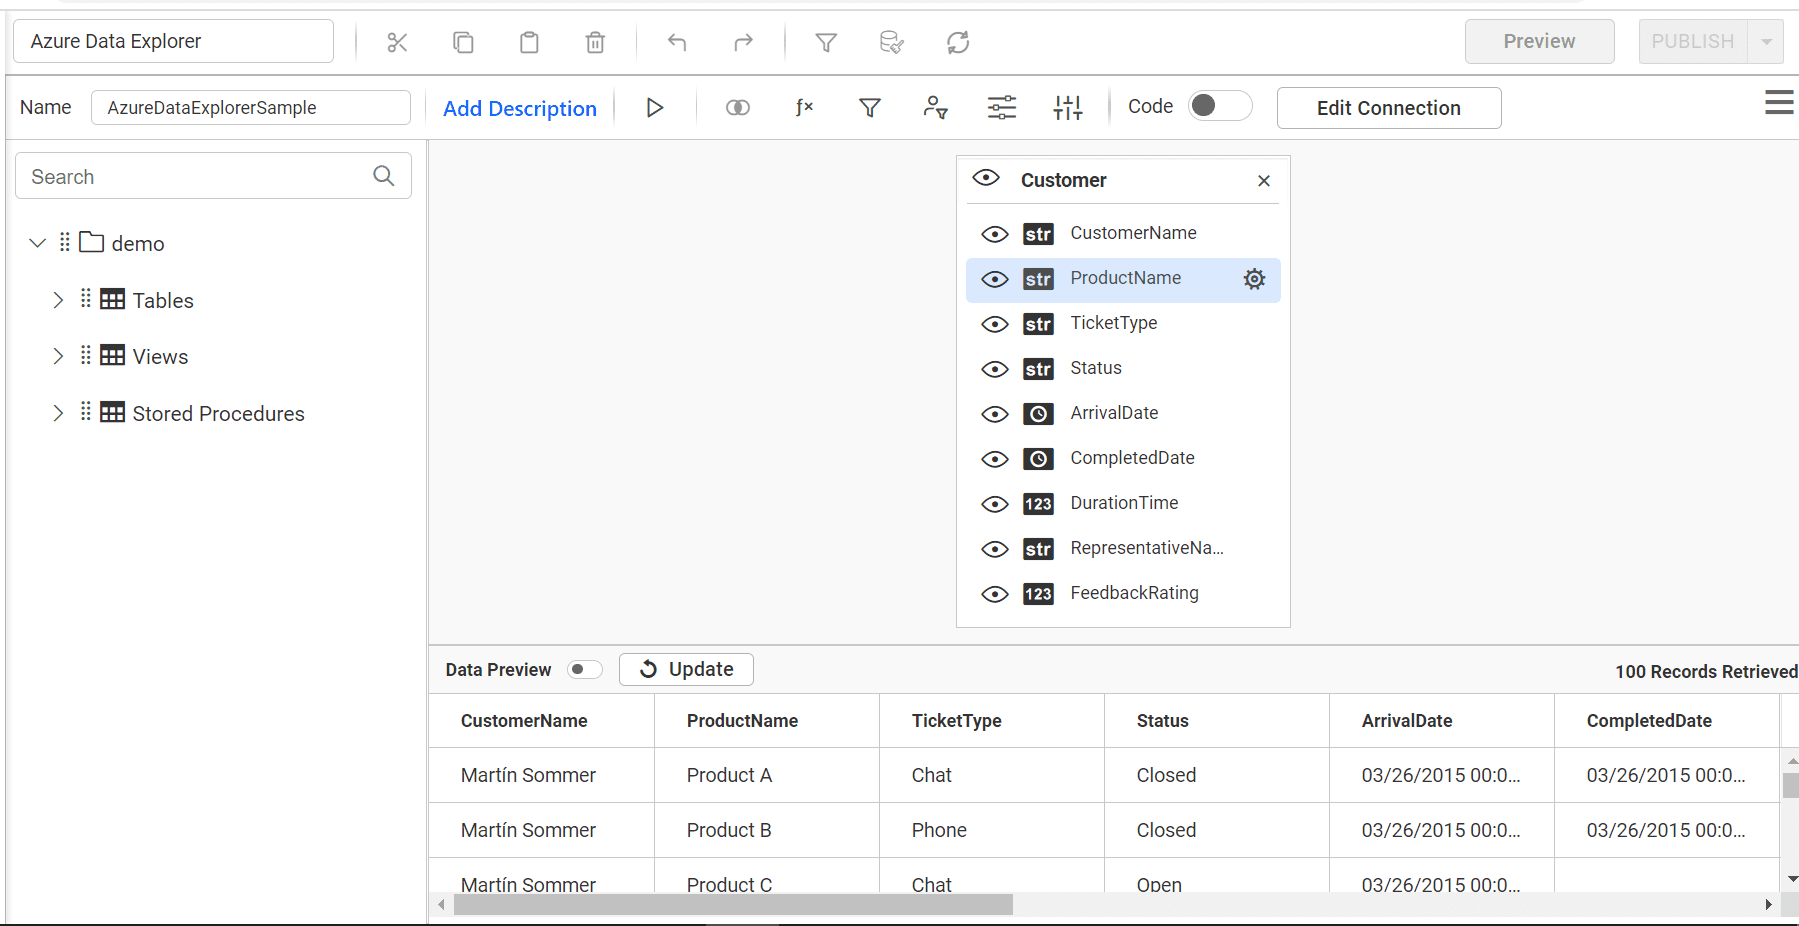Open the query filter funnel icon
Image resolution: width=1799 pixels, height=926 pixels.
[870, 107]
